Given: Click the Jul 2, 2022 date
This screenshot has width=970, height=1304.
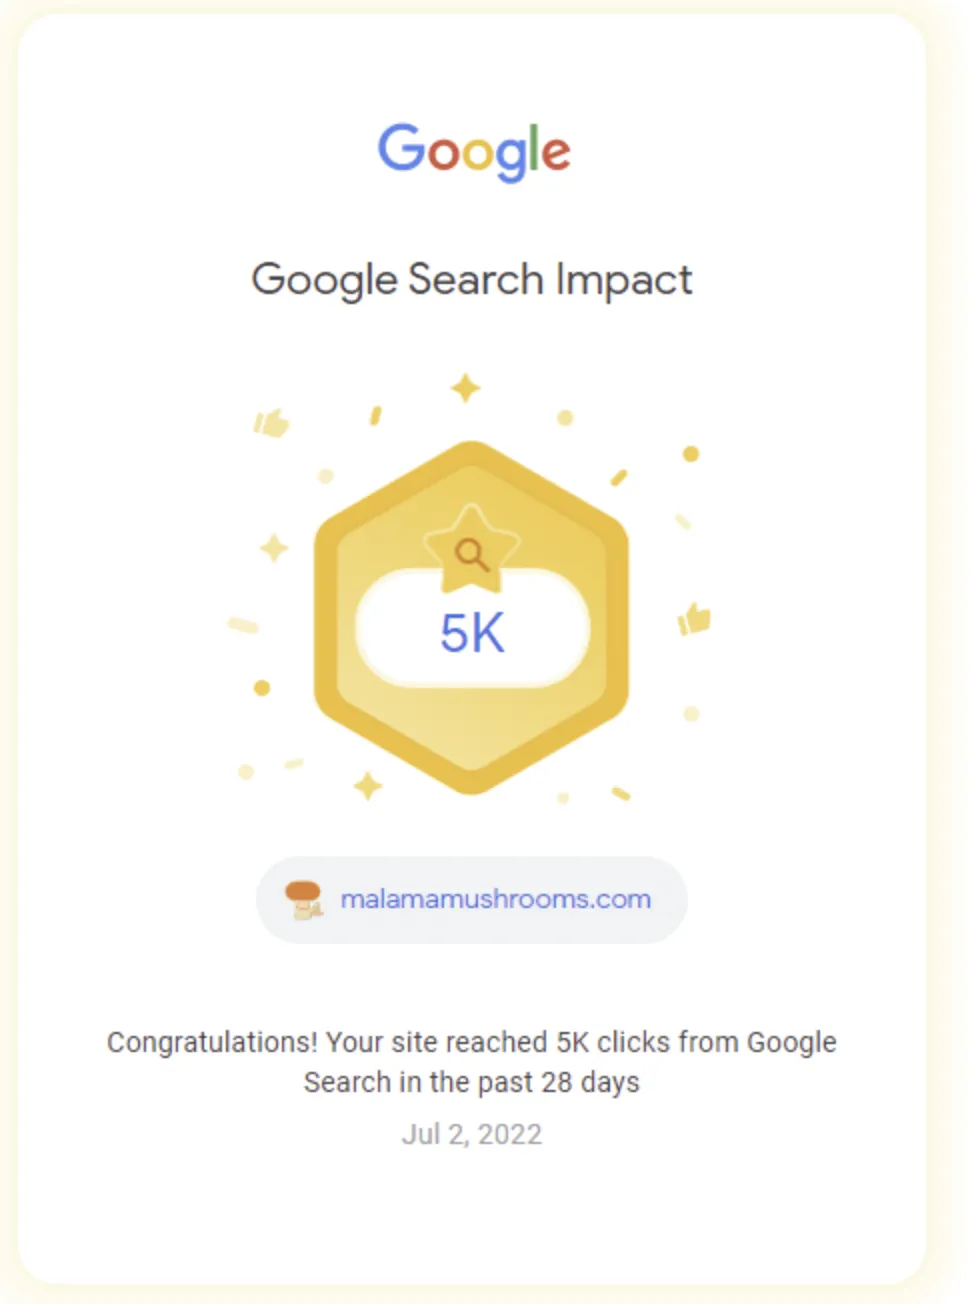Looking at the screenshot, I should [472, 1134].
